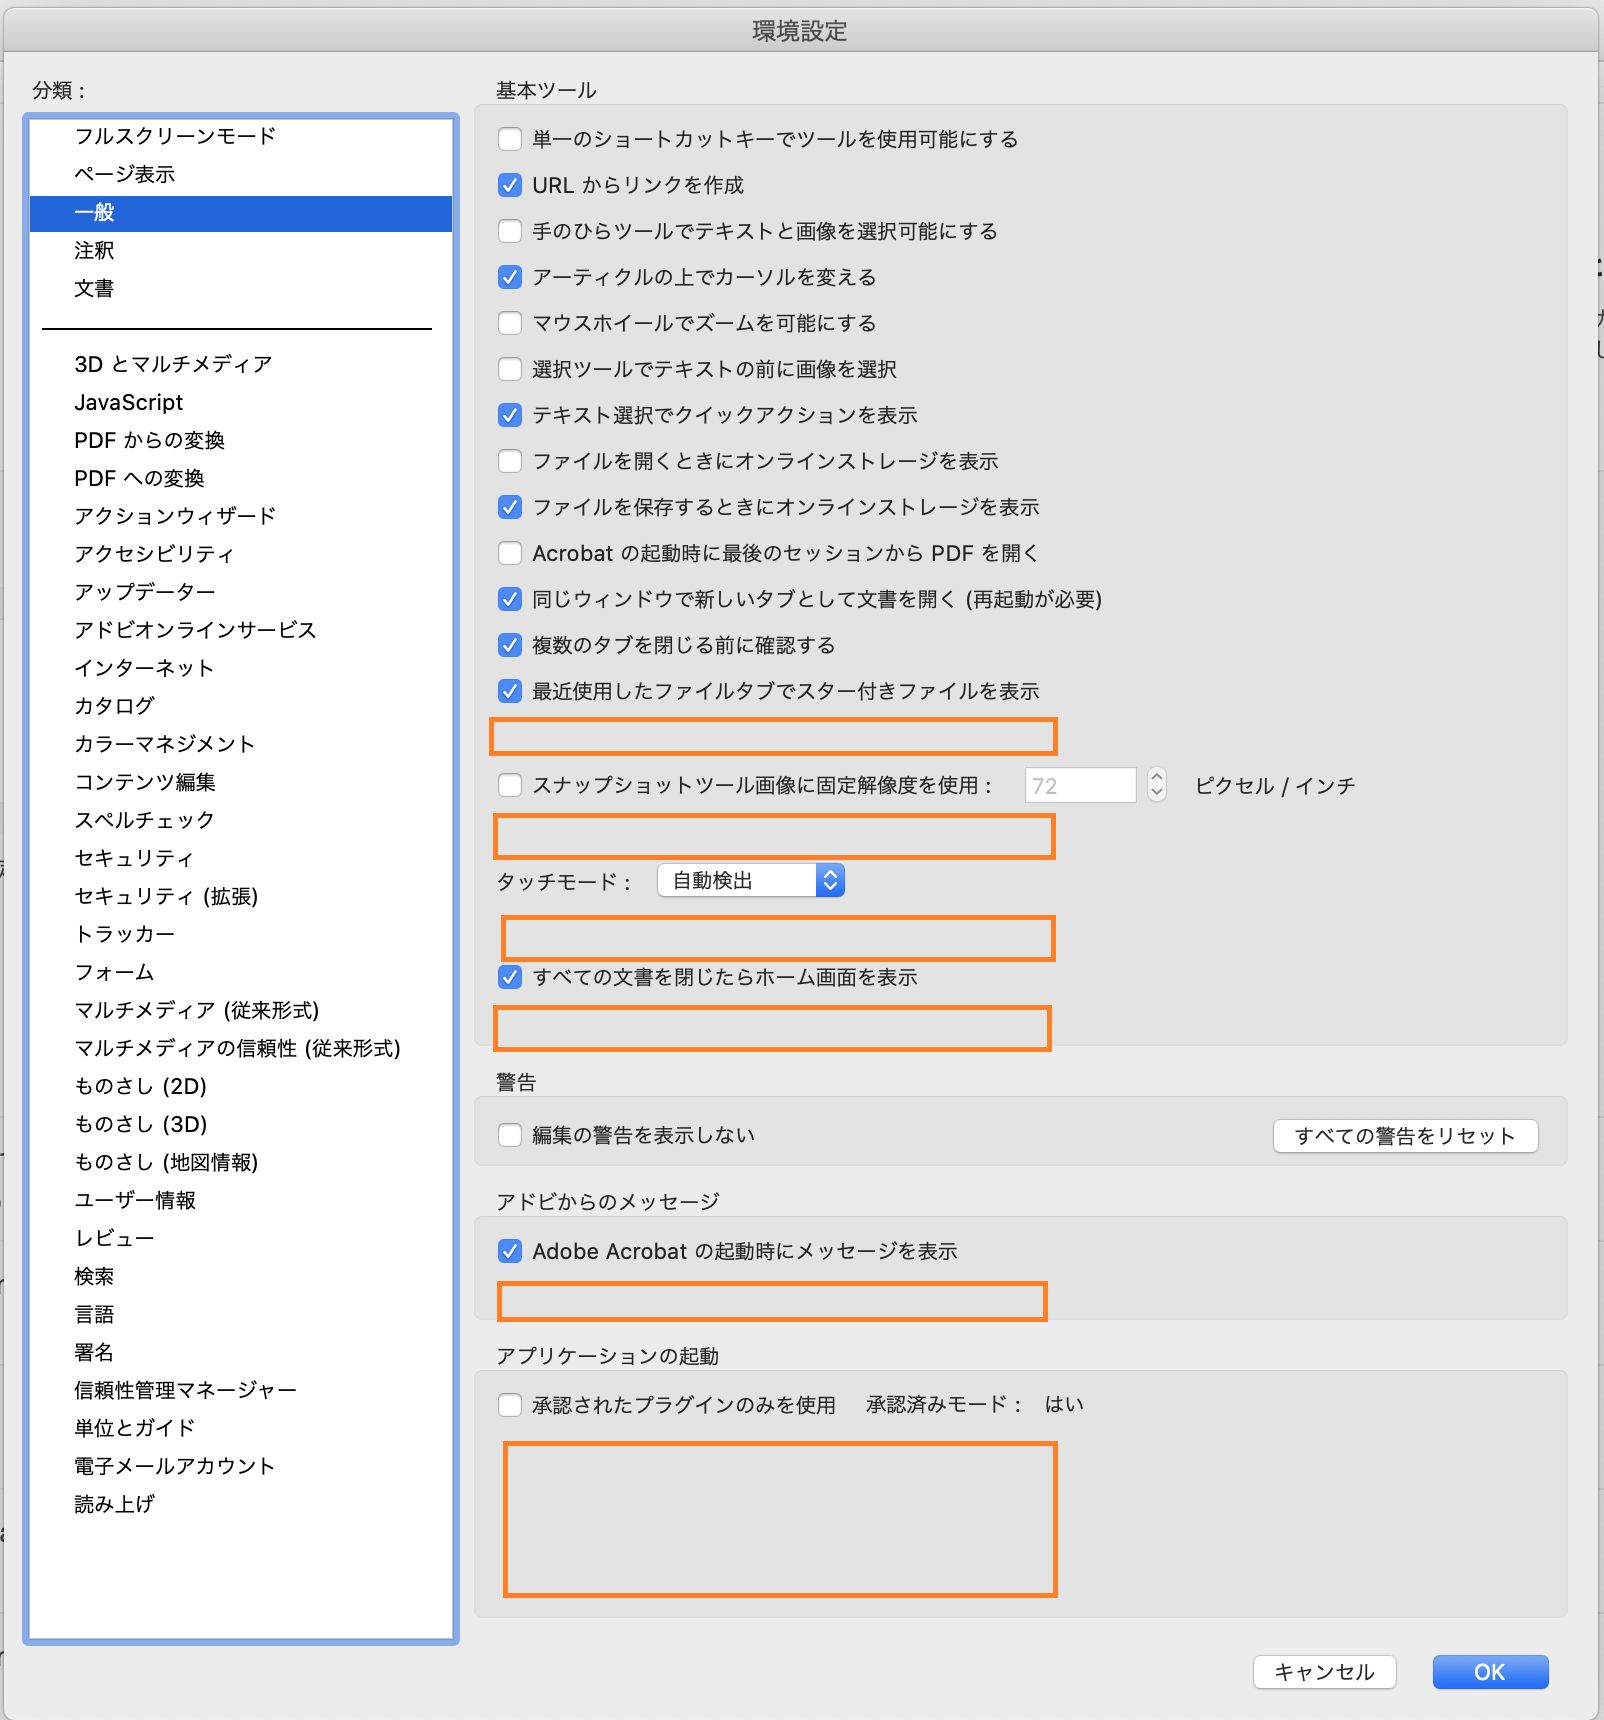The image size is (1604, 1720).
Task: Click the snapshot resolution value field
Action: click(x=1078, y=785)
